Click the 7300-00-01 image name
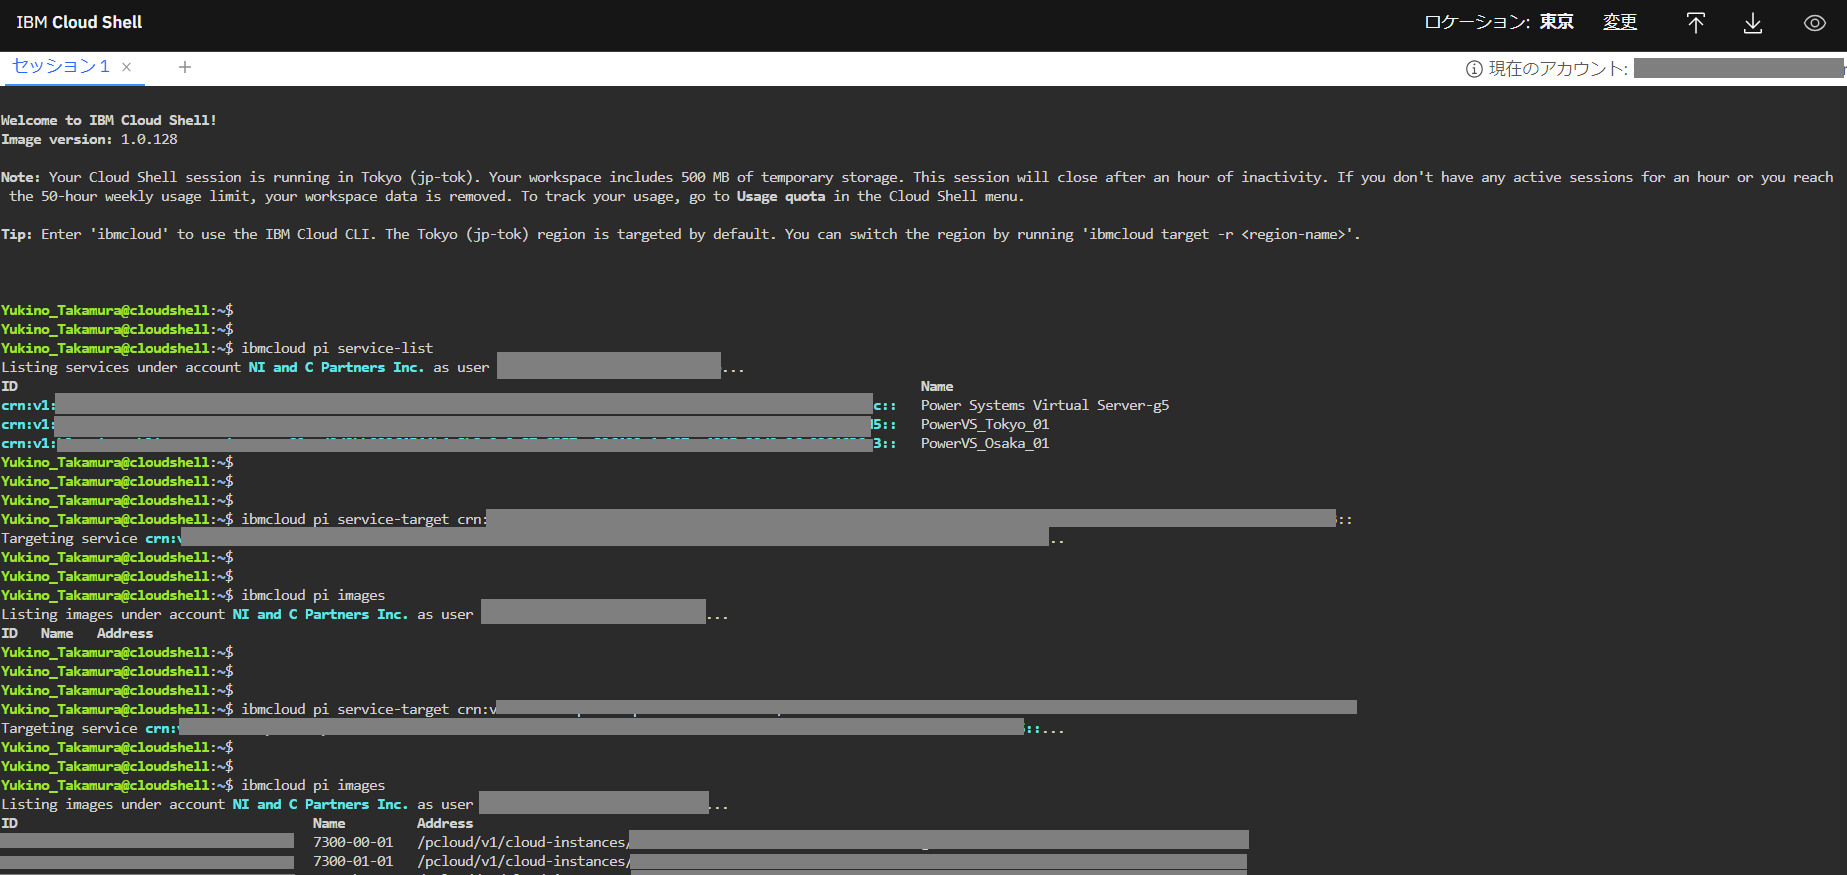1847x875 pixels. 353,842
